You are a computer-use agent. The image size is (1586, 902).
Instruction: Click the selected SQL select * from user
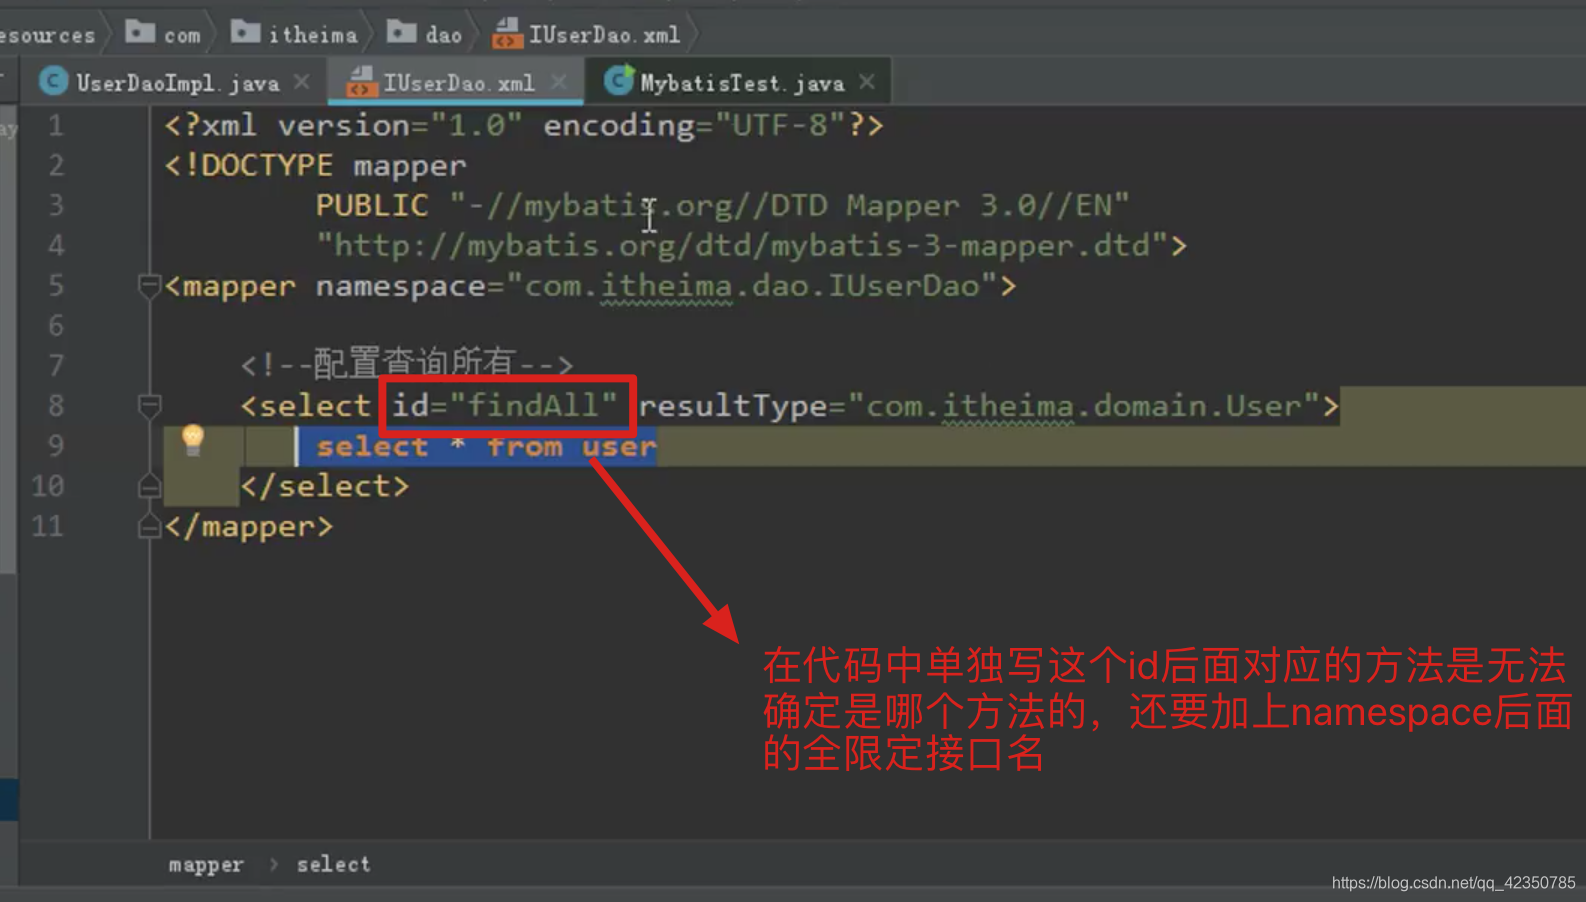486,446
